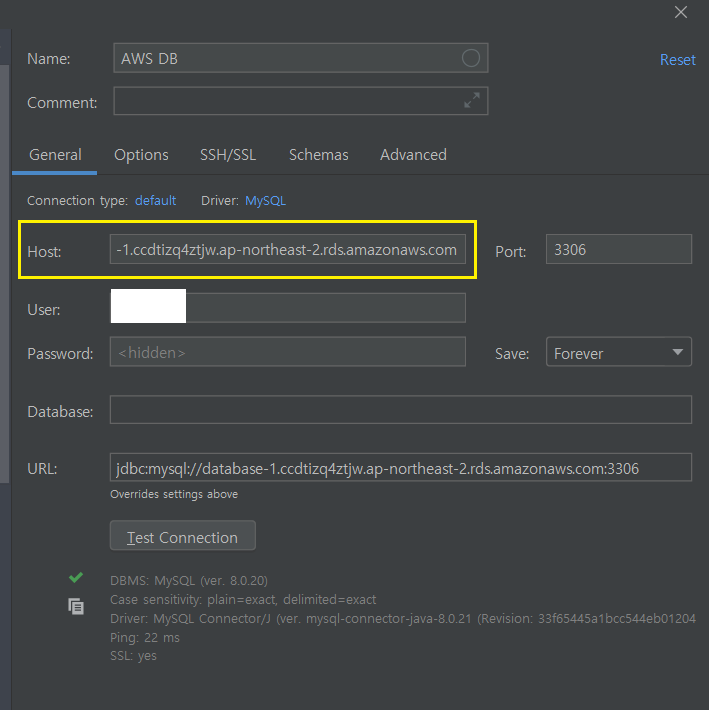Copy connection test result to clipboard
Image resolution: width=709 pixels, height=710 pixels.
coord(76,606)
